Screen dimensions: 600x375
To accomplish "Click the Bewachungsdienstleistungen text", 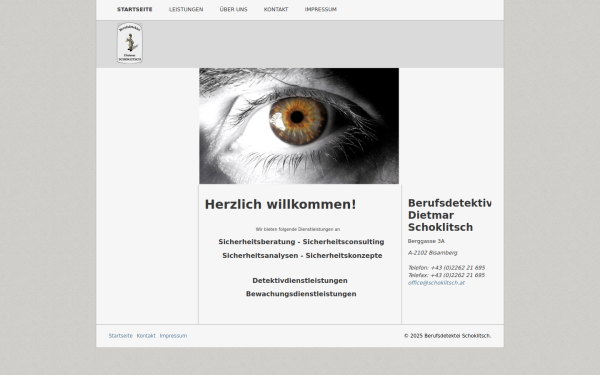I will pyautogui.click(x=301, y=294).
